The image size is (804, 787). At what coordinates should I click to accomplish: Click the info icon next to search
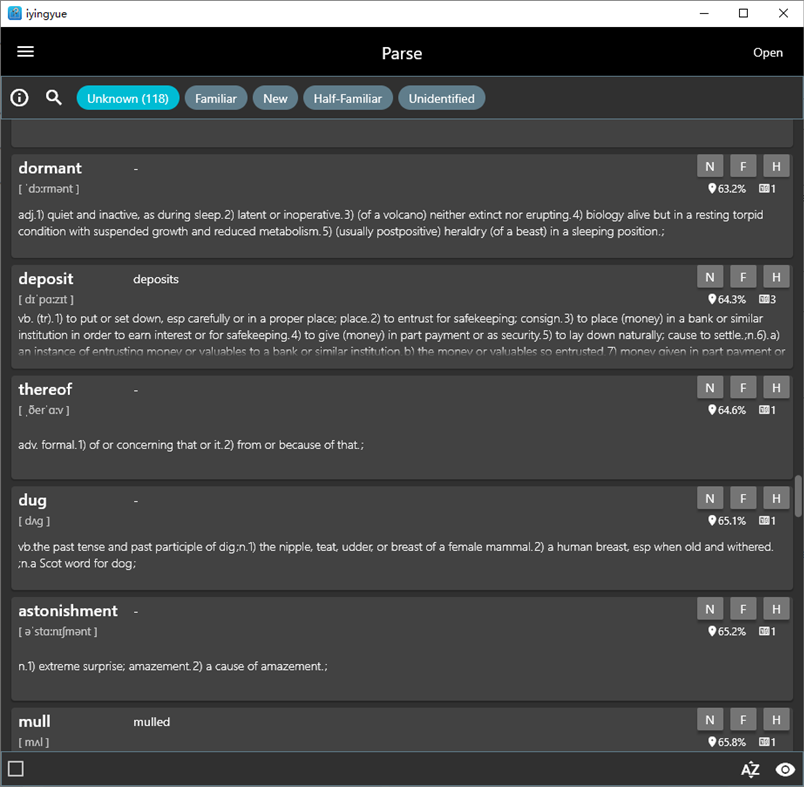click(x=19, y=97)
